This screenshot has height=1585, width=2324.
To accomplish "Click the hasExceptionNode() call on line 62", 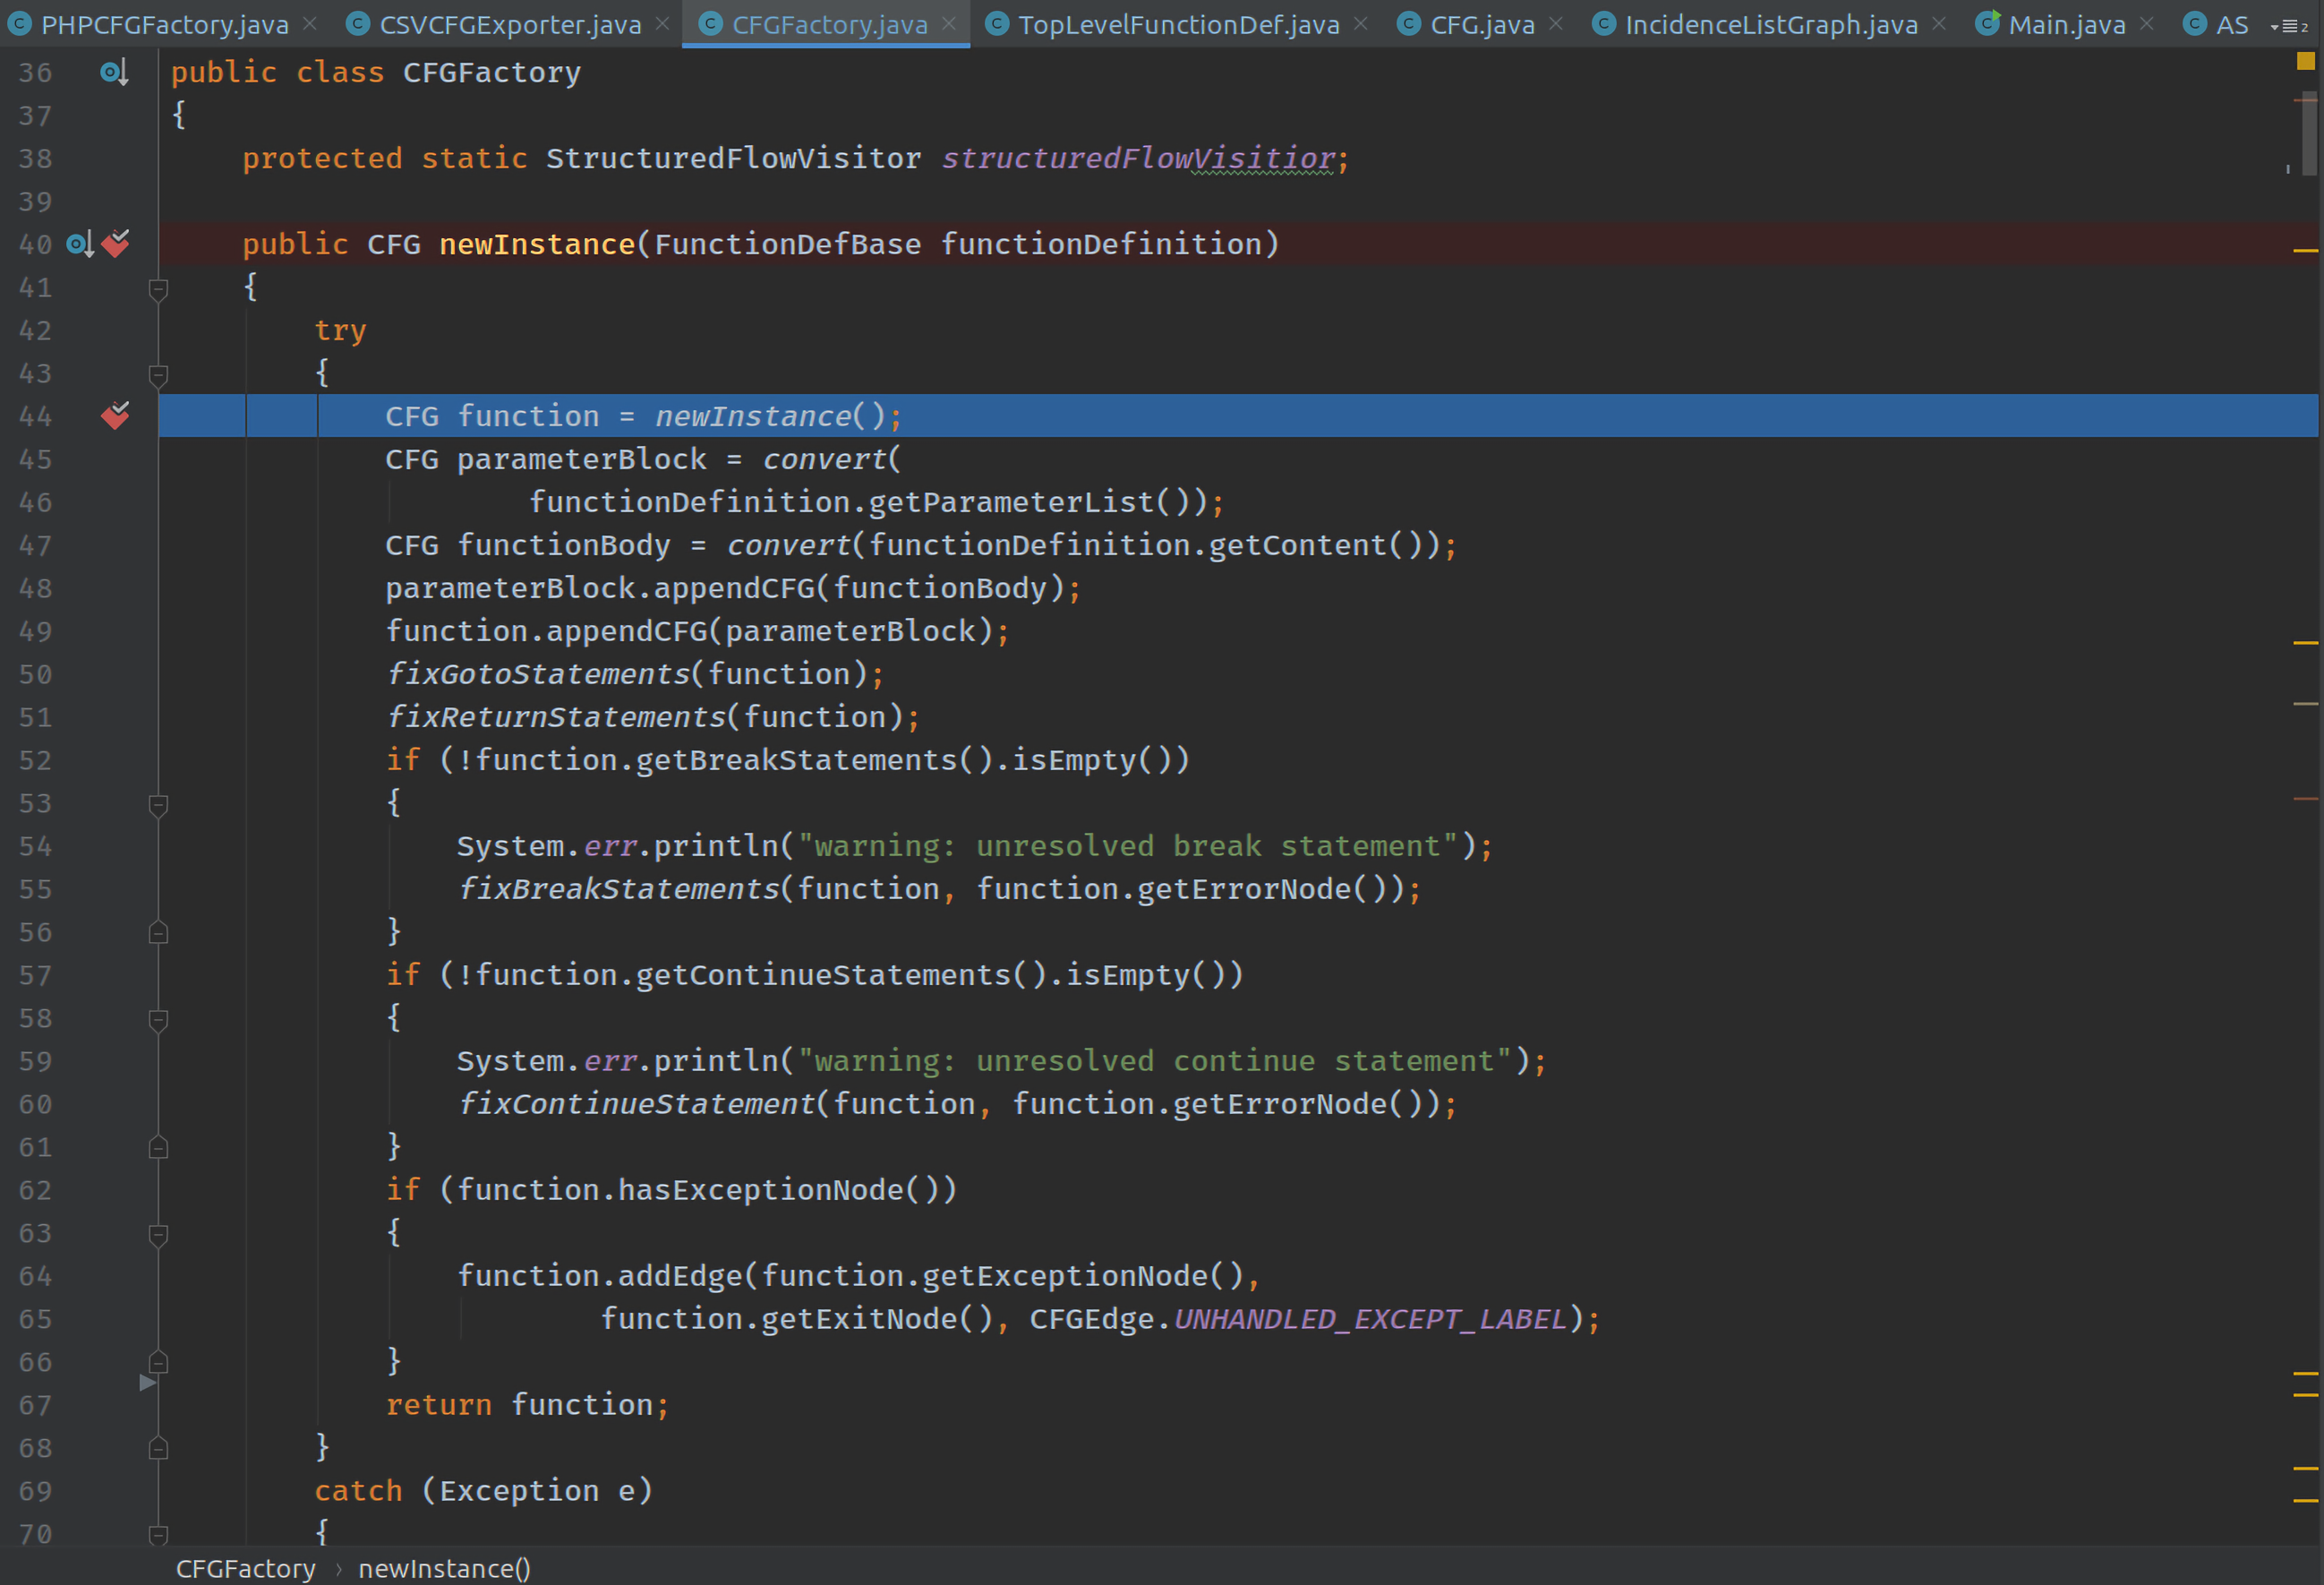I will point(788,1190).
